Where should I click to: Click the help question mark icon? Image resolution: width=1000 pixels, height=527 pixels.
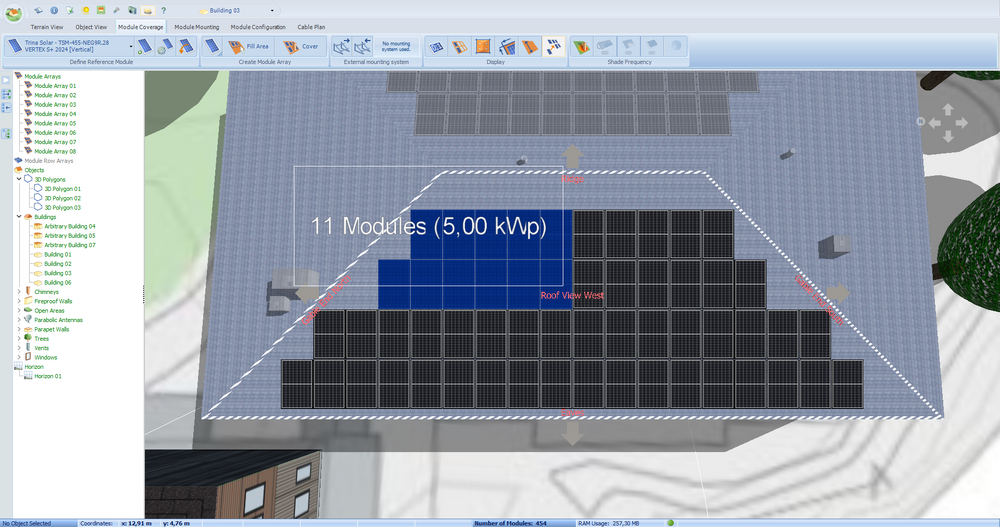(x=163, y=10)
